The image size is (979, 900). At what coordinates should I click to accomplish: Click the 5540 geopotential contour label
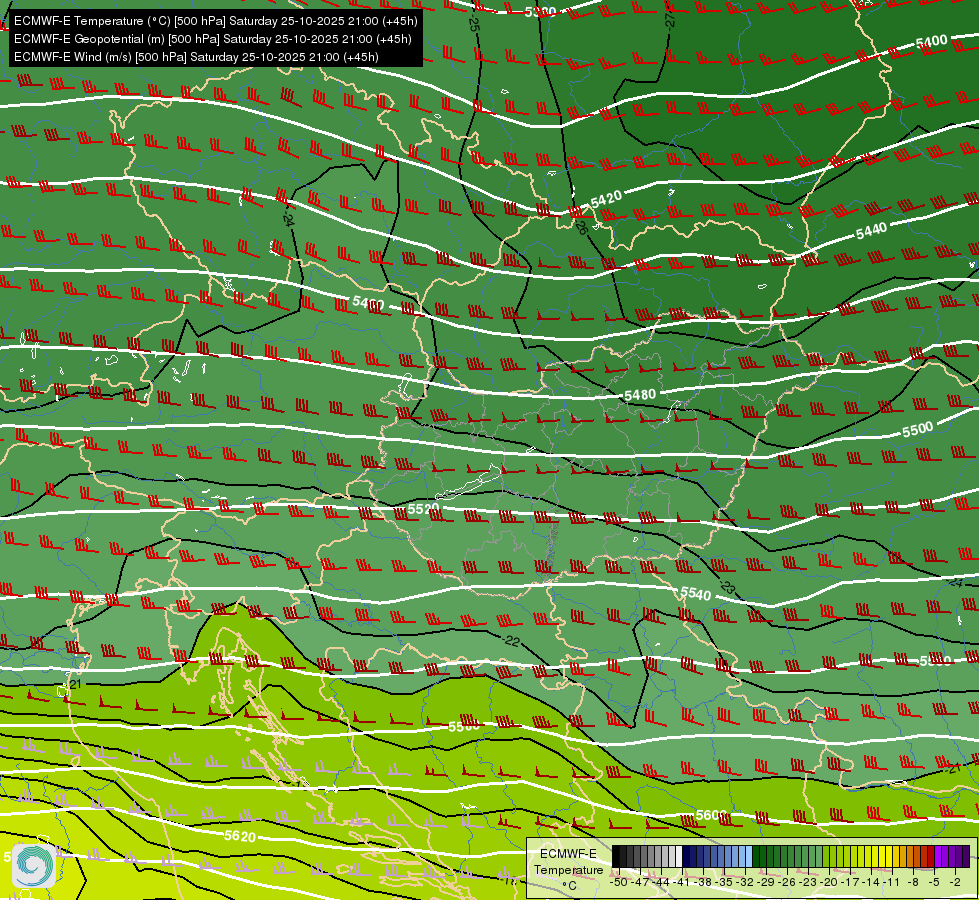[696, 593]
